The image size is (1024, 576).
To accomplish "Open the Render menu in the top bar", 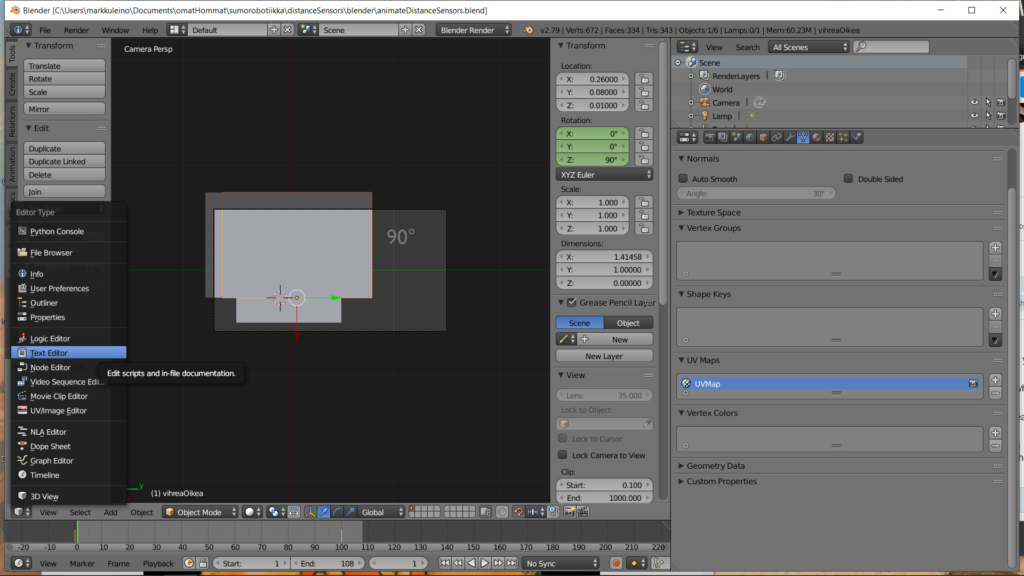I will (76, 30).
